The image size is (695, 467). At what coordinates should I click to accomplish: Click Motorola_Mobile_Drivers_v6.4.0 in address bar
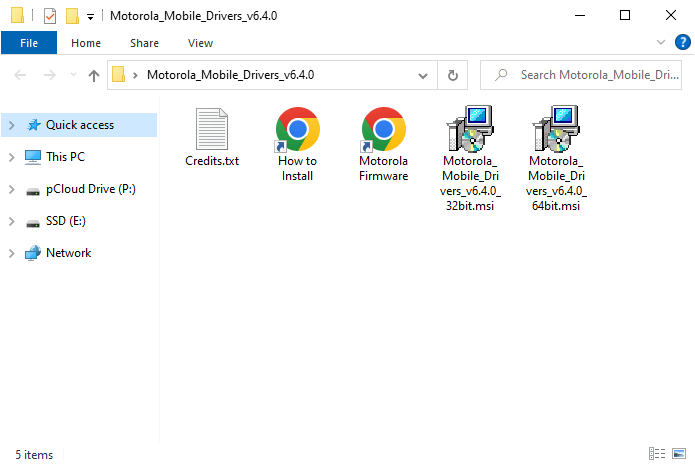point(230,75)
